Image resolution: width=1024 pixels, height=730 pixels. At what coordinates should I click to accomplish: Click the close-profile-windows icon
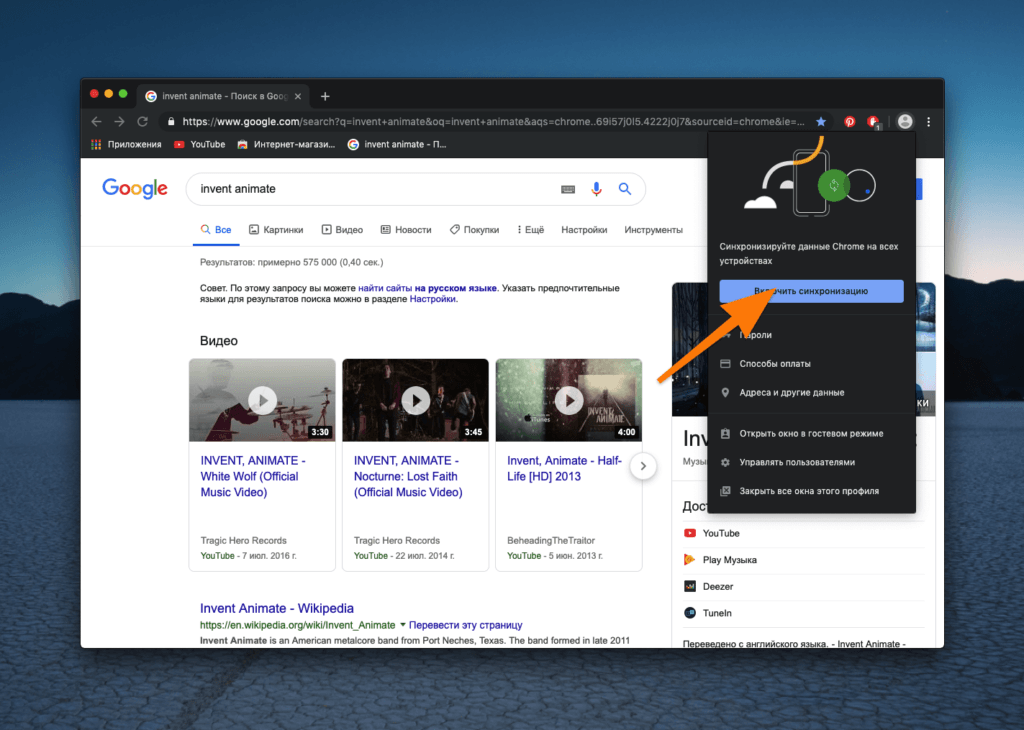tap(725, 491)
